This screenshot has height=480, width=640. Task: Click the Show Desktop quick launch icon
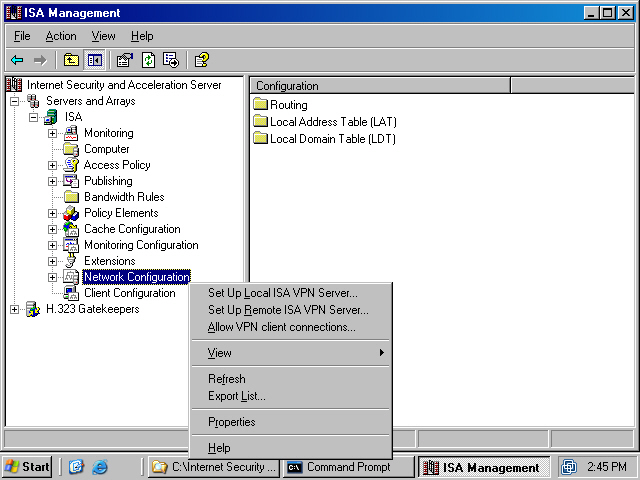pyautogui.click(x=76, y=467)
